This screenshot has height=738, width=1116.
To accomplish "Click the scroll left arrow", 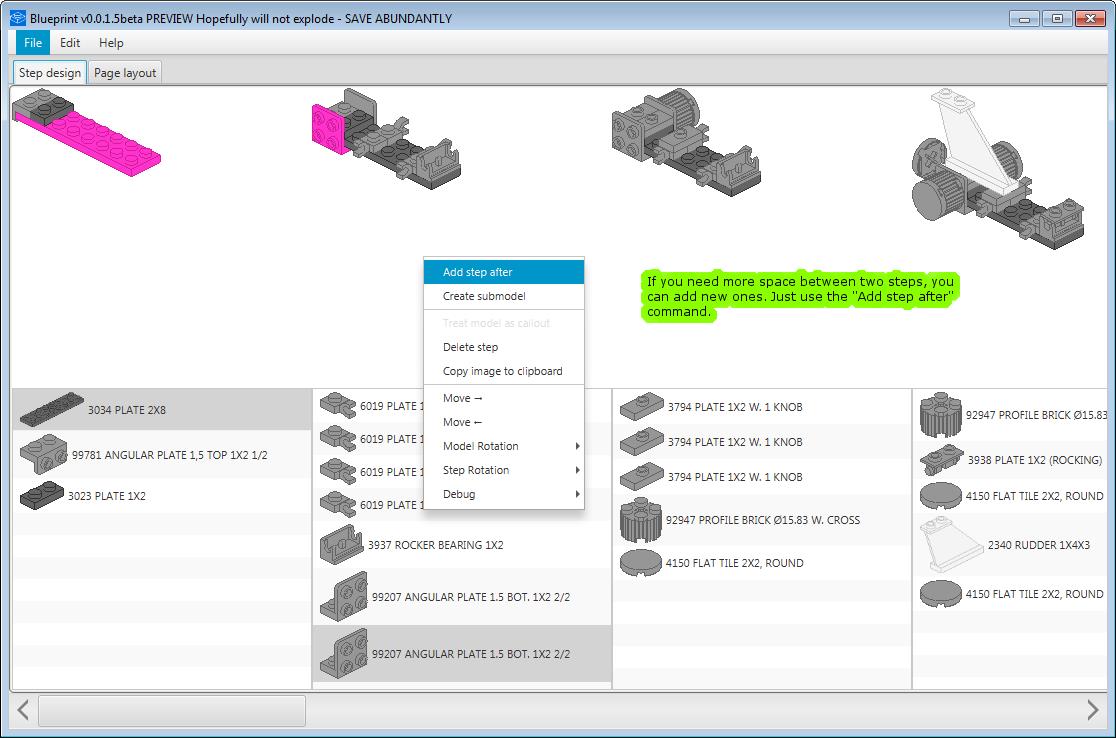I will (23, 710).
